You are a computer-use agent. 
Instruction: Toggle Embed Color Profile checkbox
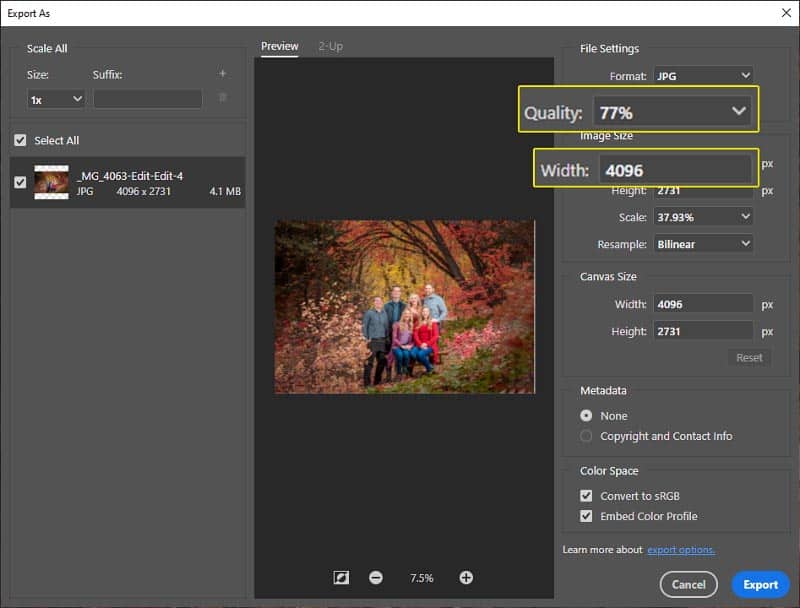(586, 516)
